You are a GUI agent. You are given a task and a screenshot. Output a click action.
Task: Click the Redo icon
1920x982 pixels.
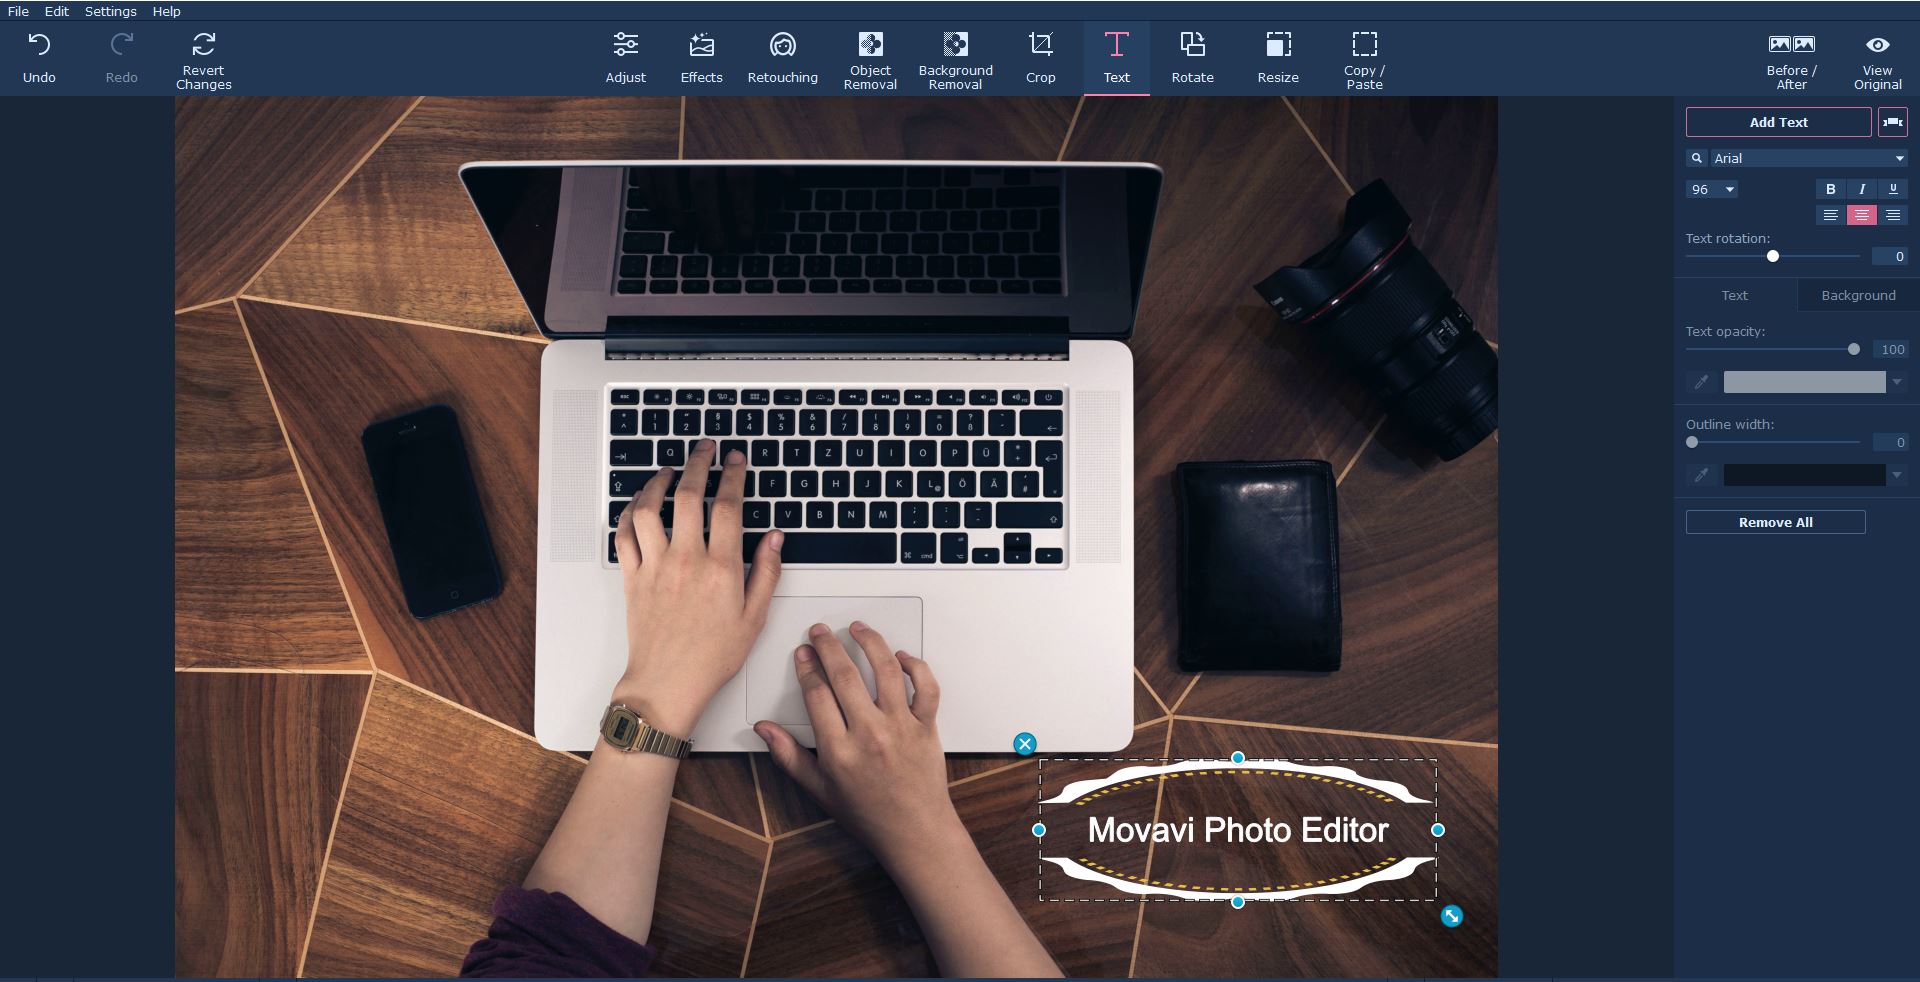click(x=122, y=45)
